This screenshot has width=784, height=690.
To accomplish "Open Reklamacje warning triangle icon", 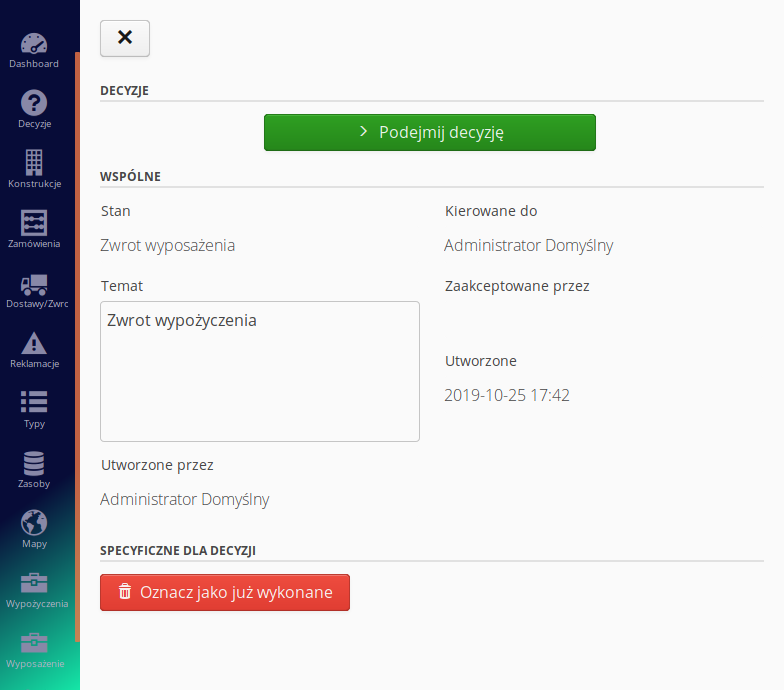I will coord(34,342).
